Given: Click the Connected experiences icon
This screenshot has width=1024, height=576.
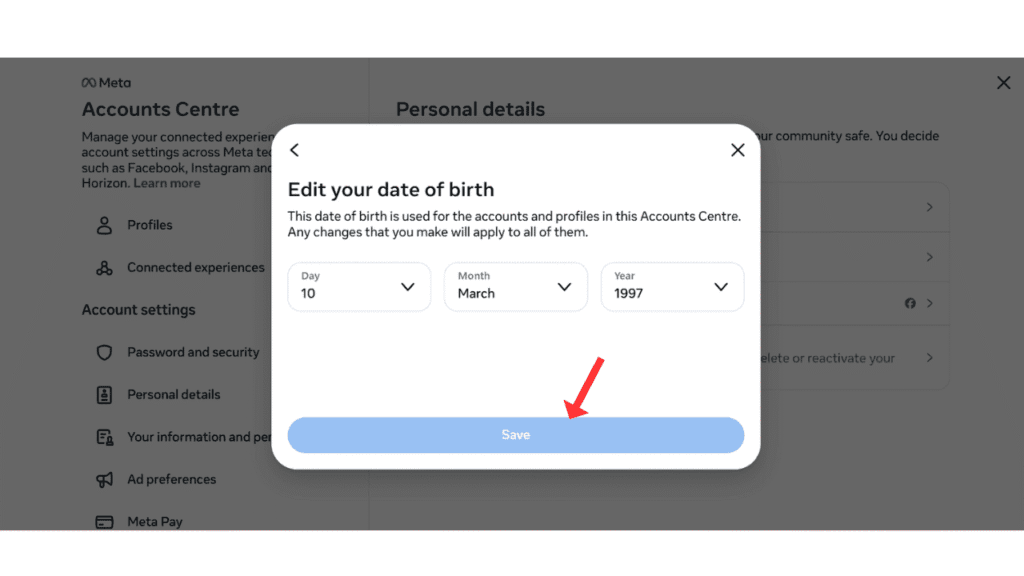Looking at the screenshot, I should pyautogui.click(x=104, y=267).
